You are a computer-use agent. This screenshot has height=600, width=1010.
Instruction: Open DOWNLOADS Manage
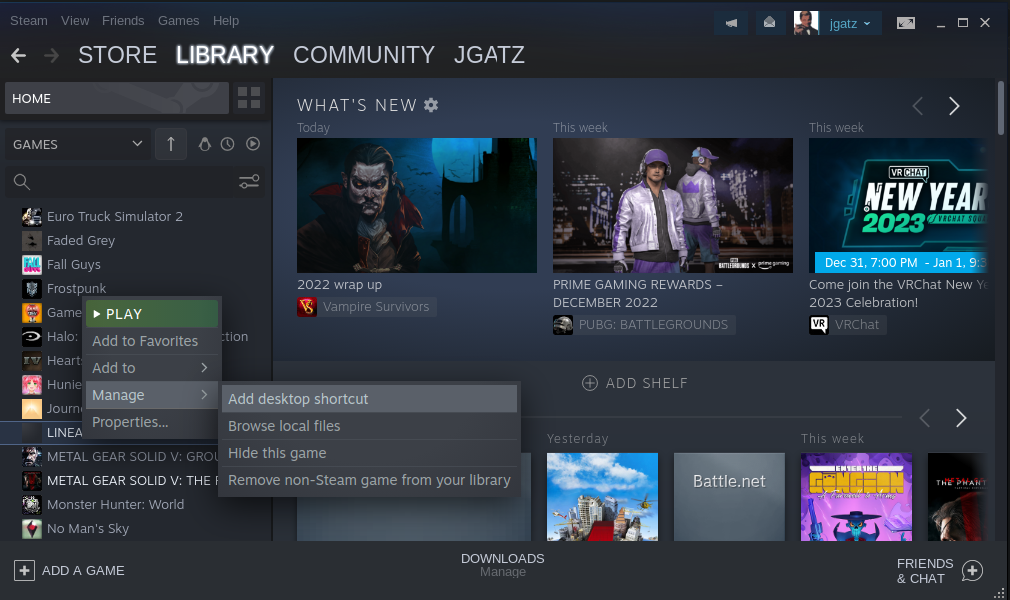pos(502,565)
